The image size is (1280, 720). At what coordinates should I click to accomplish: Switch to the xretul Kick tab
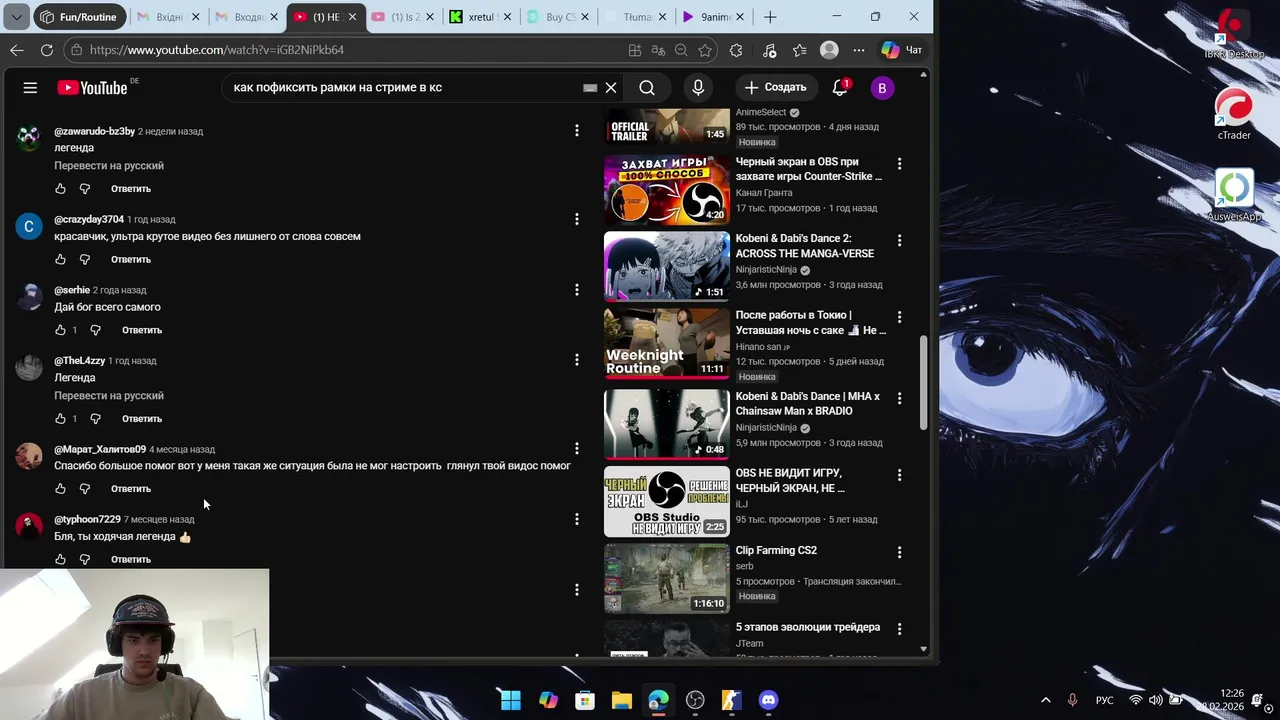click(481, 17)
